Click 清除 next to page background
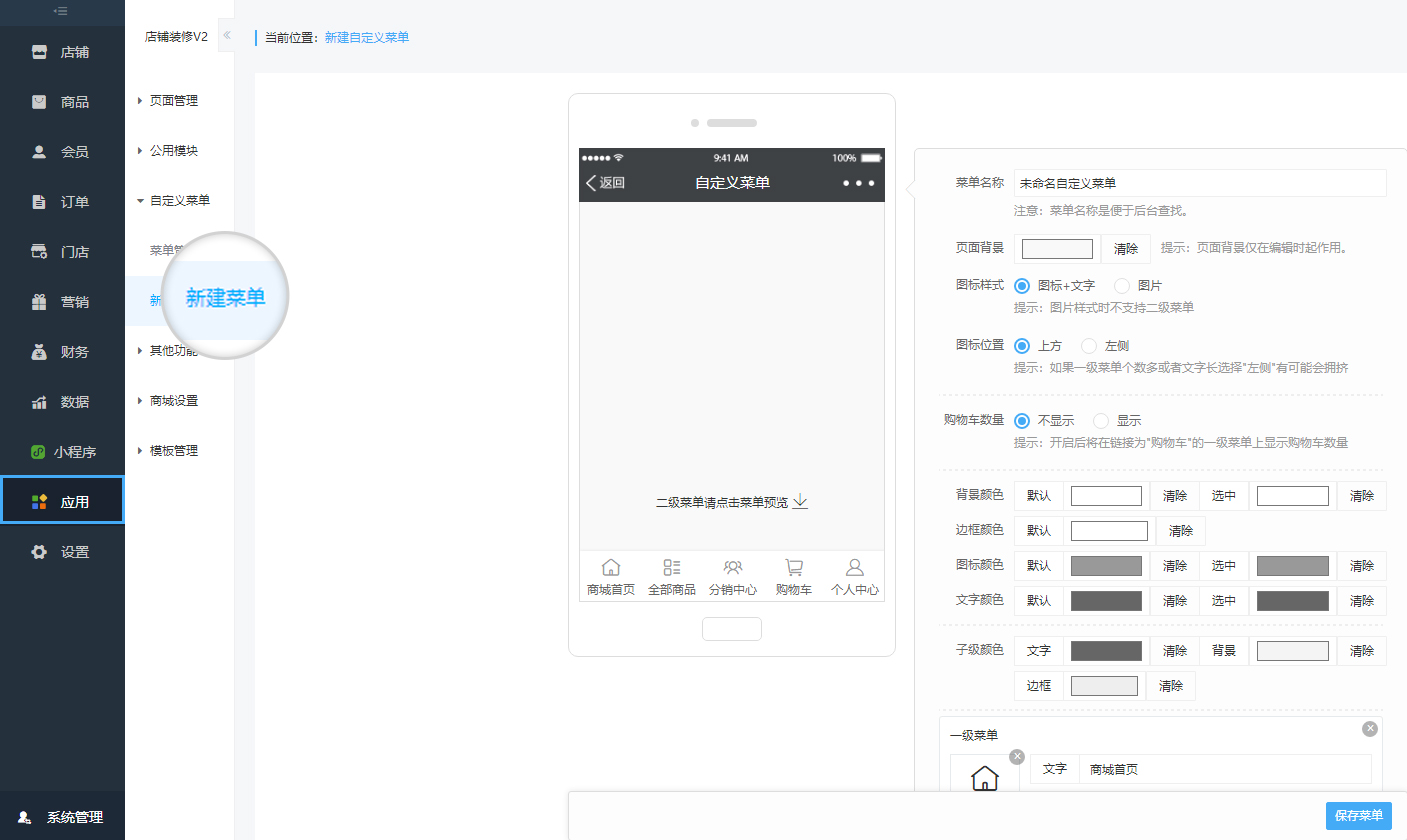 [x=1125, y=248]
